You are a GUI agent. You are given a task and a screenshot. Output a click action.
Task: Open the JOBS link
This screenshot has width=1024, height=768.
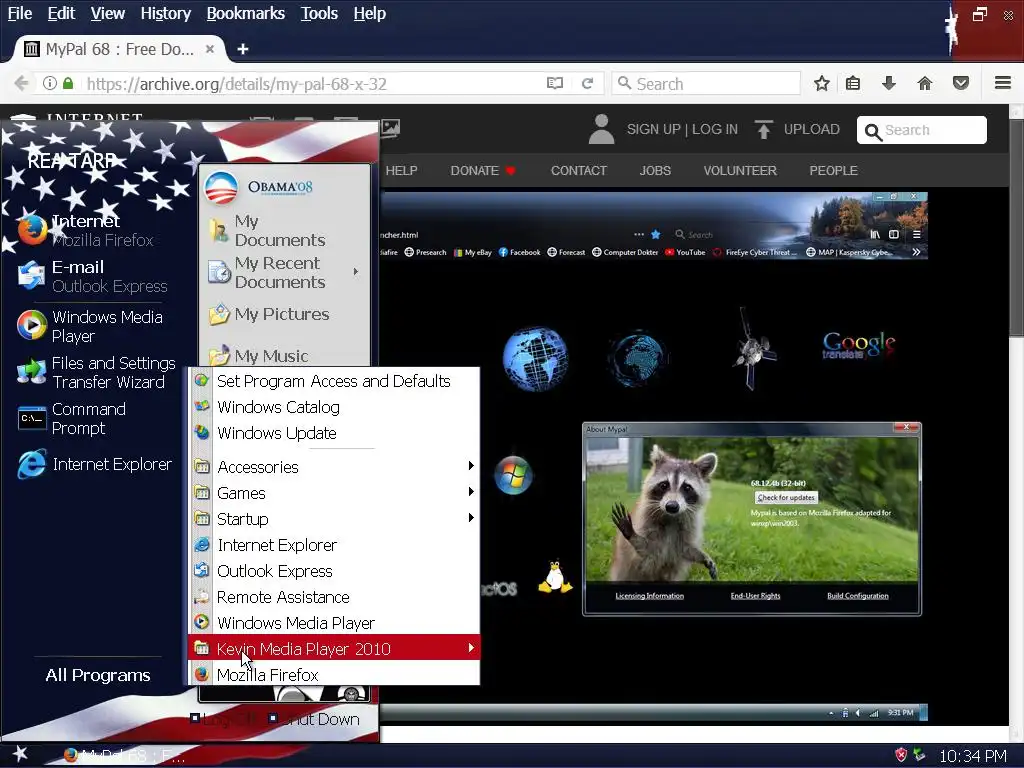[x=655, y=170]
